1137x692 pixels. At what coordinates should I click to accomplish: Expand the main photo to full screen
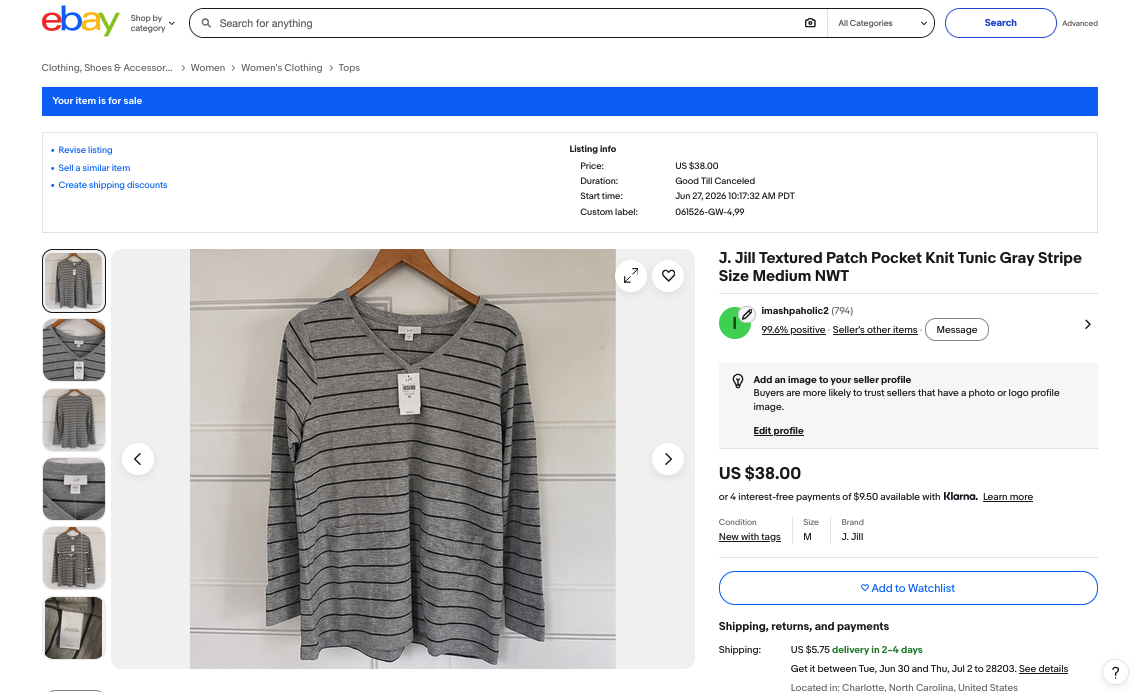[631, 276]
